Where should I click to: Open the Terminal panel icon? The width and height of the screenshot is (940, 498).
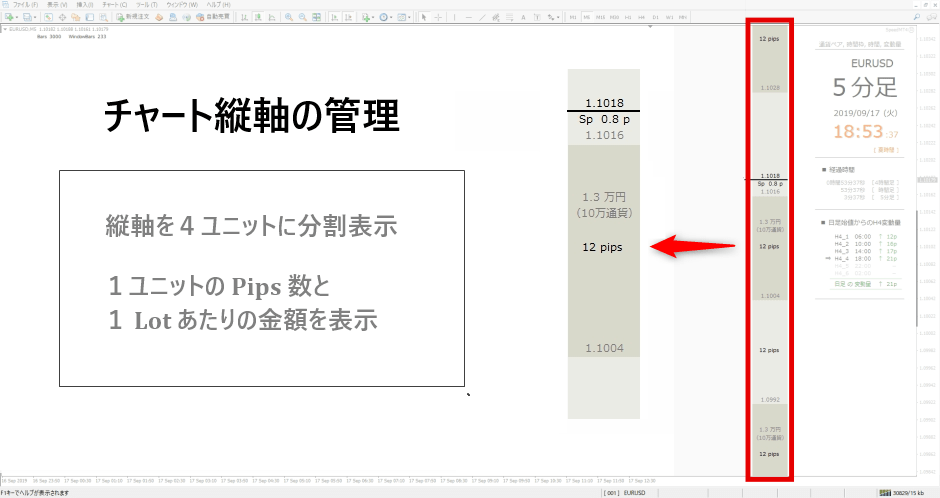[89, 17]
